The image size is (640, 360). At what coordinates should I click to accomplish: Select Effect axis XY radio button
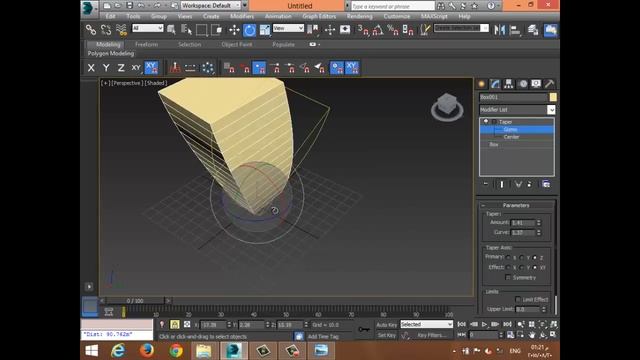(535, 267)
